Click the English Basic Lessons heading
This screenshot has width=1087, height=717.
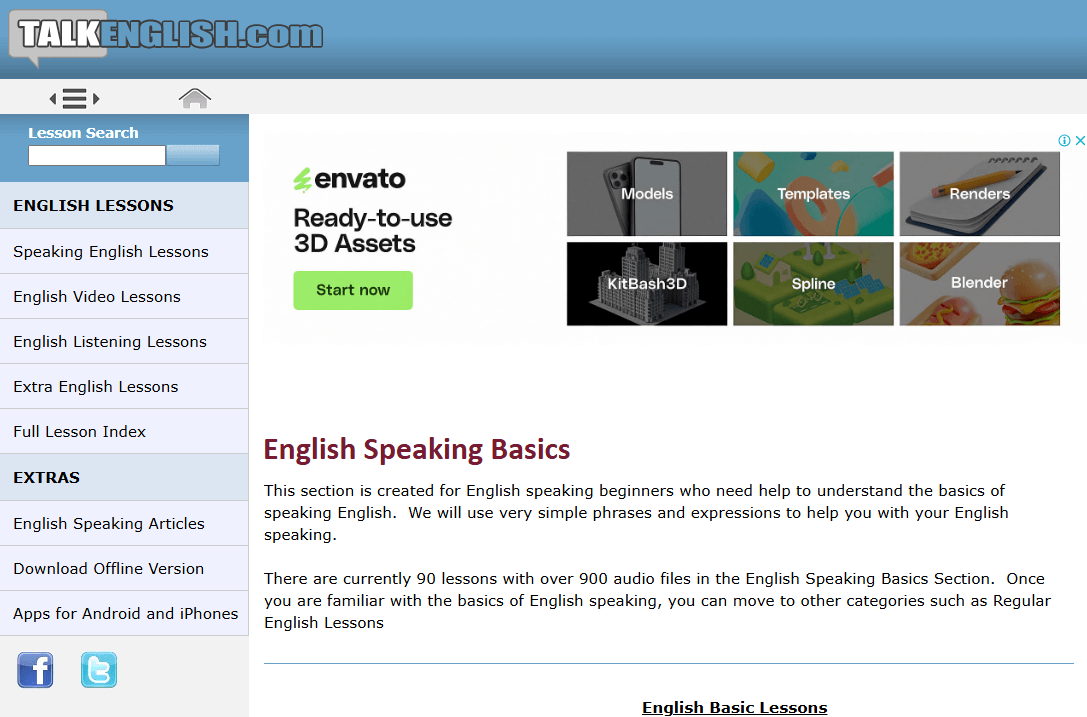coord(734,707)
